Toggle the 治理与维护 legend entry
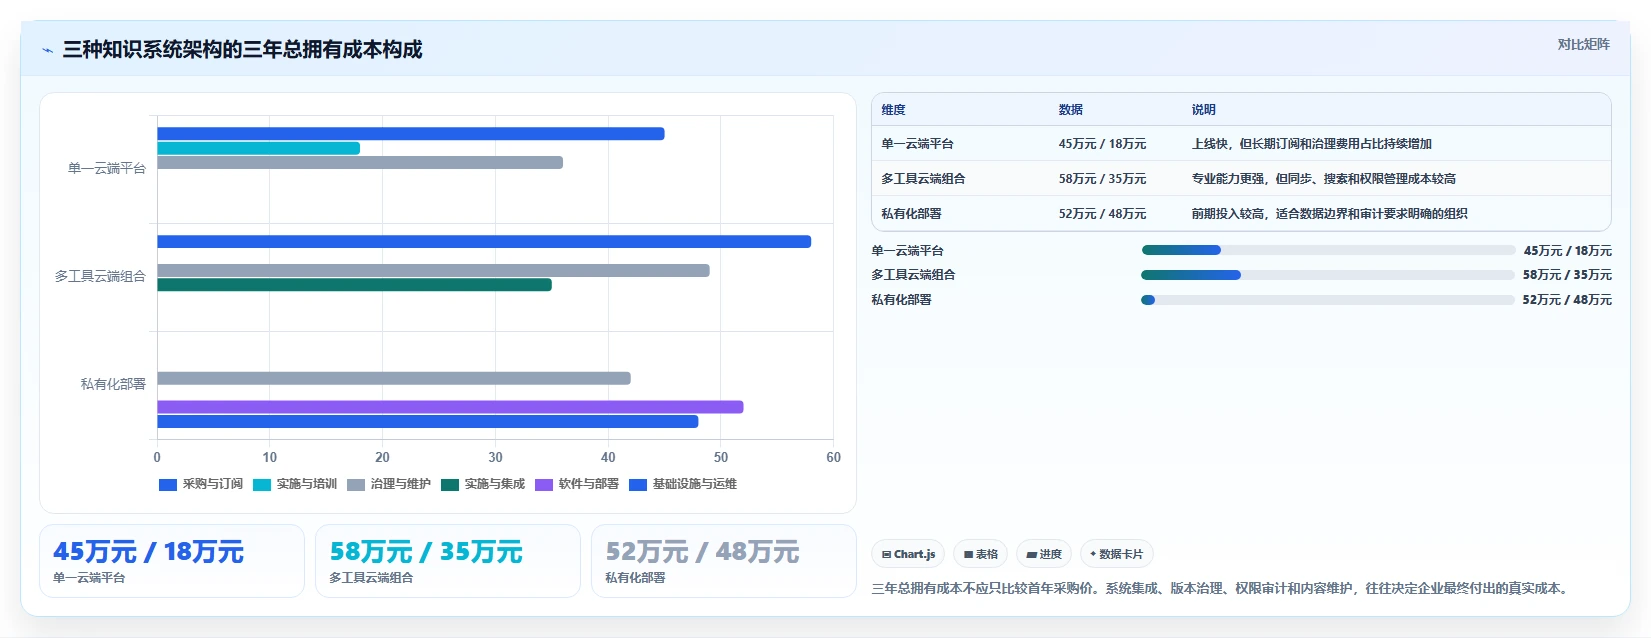This screenshot has width=1651, height=638. [x=389, y=484]
